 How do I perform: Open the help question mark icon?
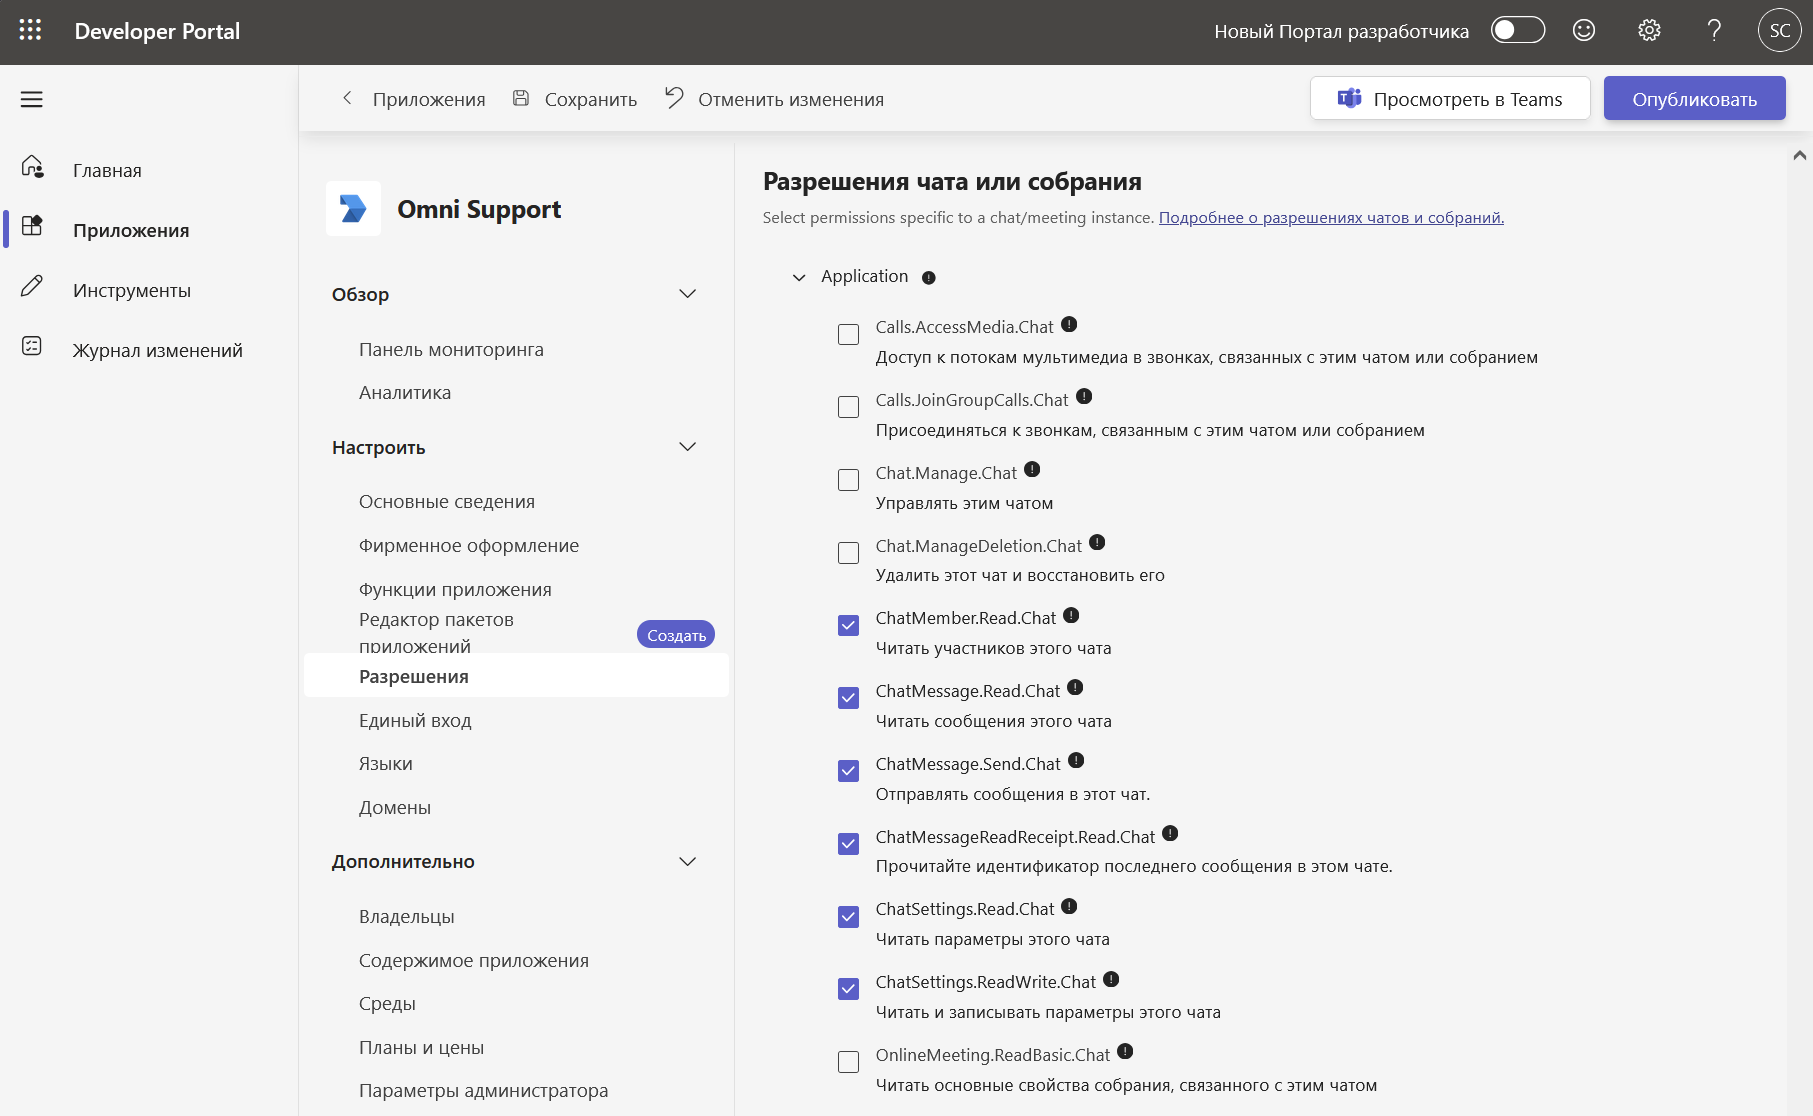click(x=1714, y=30)
